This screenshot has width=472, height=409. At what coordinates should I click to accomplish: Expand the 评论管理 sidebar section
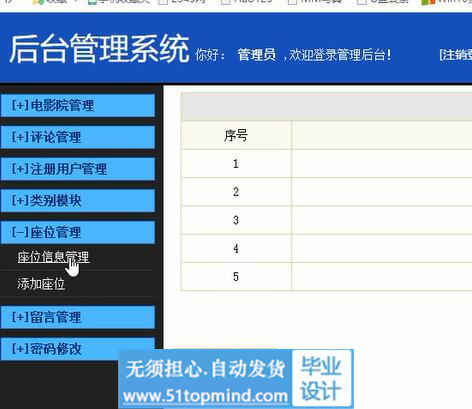click(x=78, y=137)
